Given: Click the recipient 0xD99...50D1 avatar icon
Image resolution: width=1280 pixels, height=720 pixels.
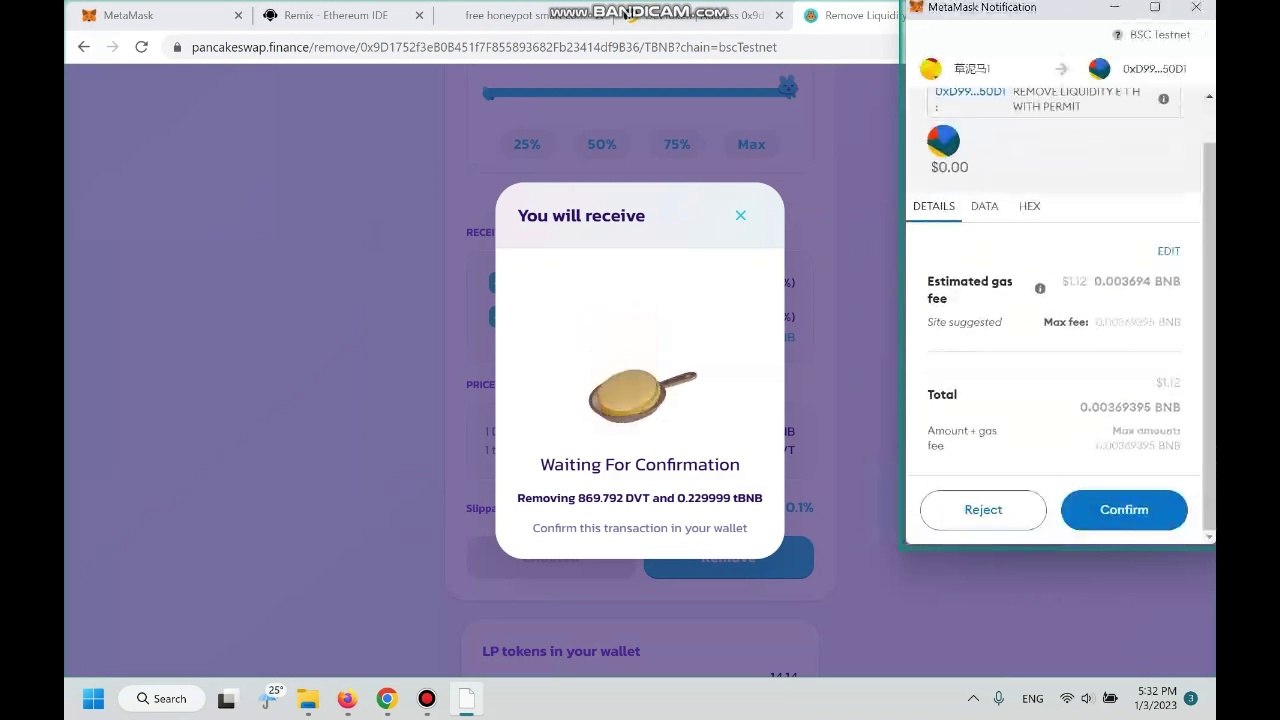Looking at the screenshot, I should pos(1099,69).
